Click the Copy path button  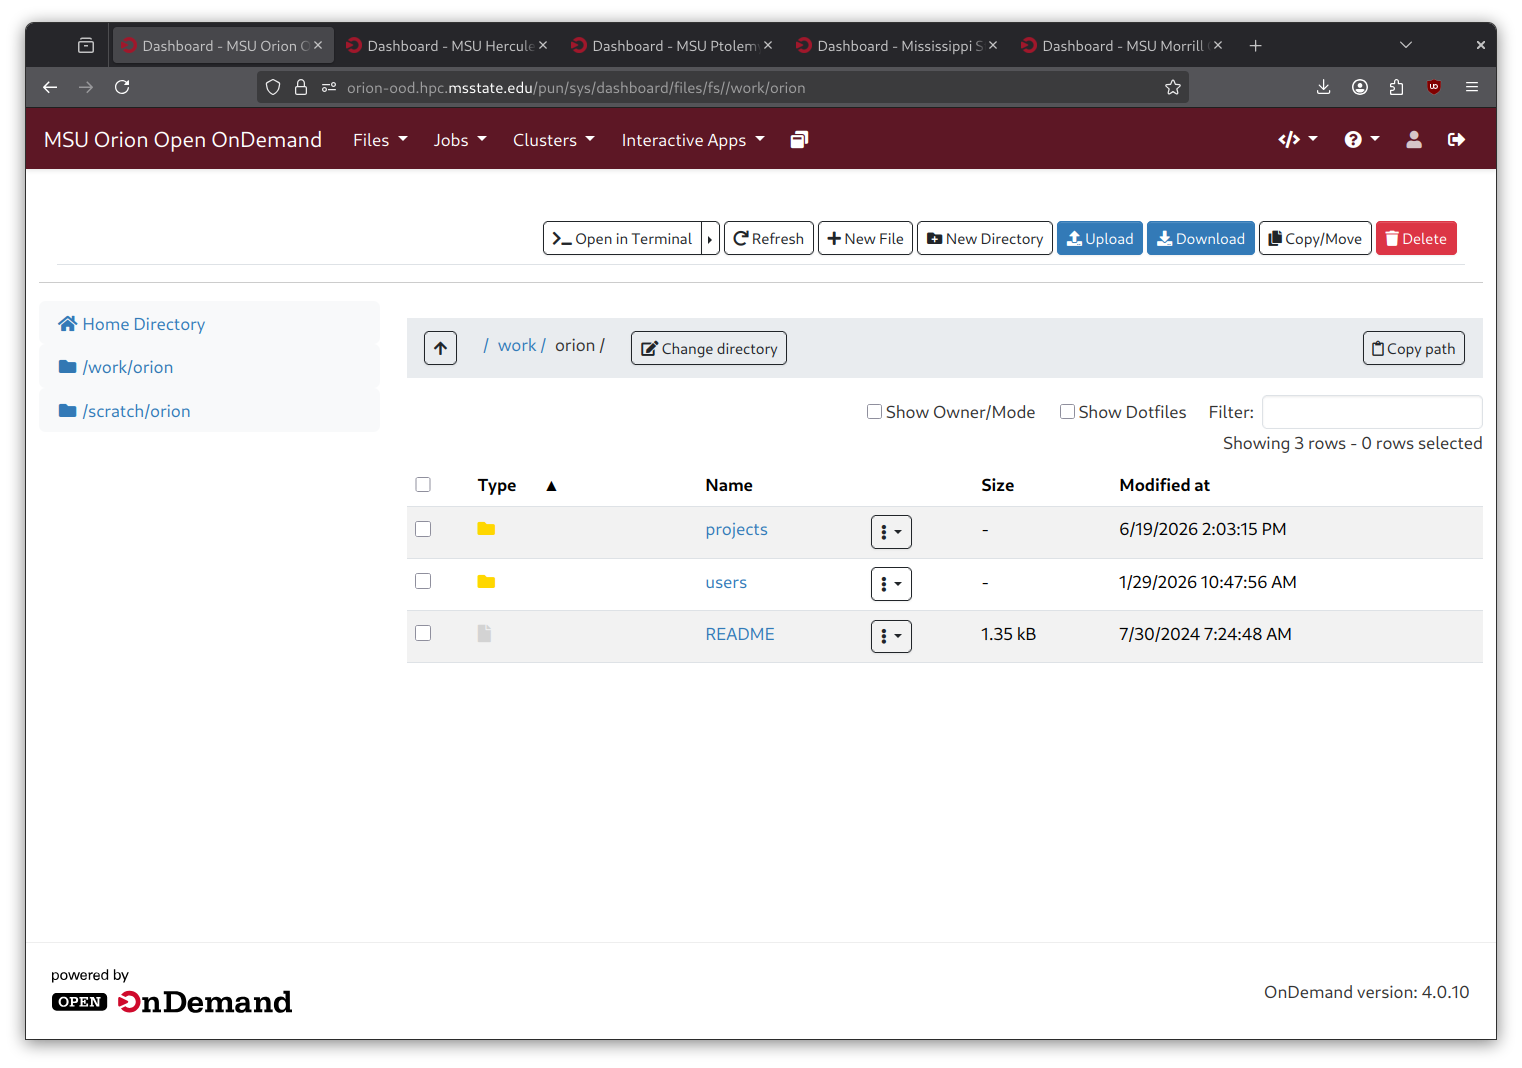click(x=1413, y=348)
